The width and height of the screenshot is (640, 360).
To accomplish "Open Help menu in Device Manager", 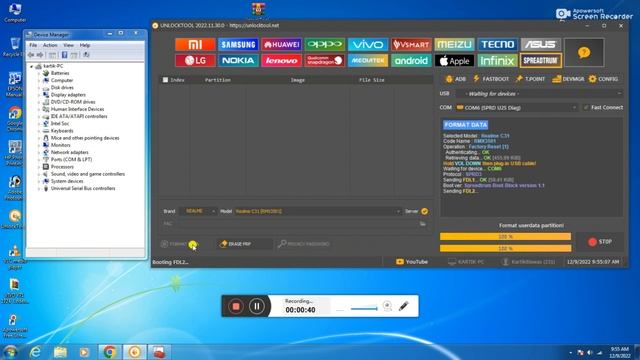I will (84, 45).
